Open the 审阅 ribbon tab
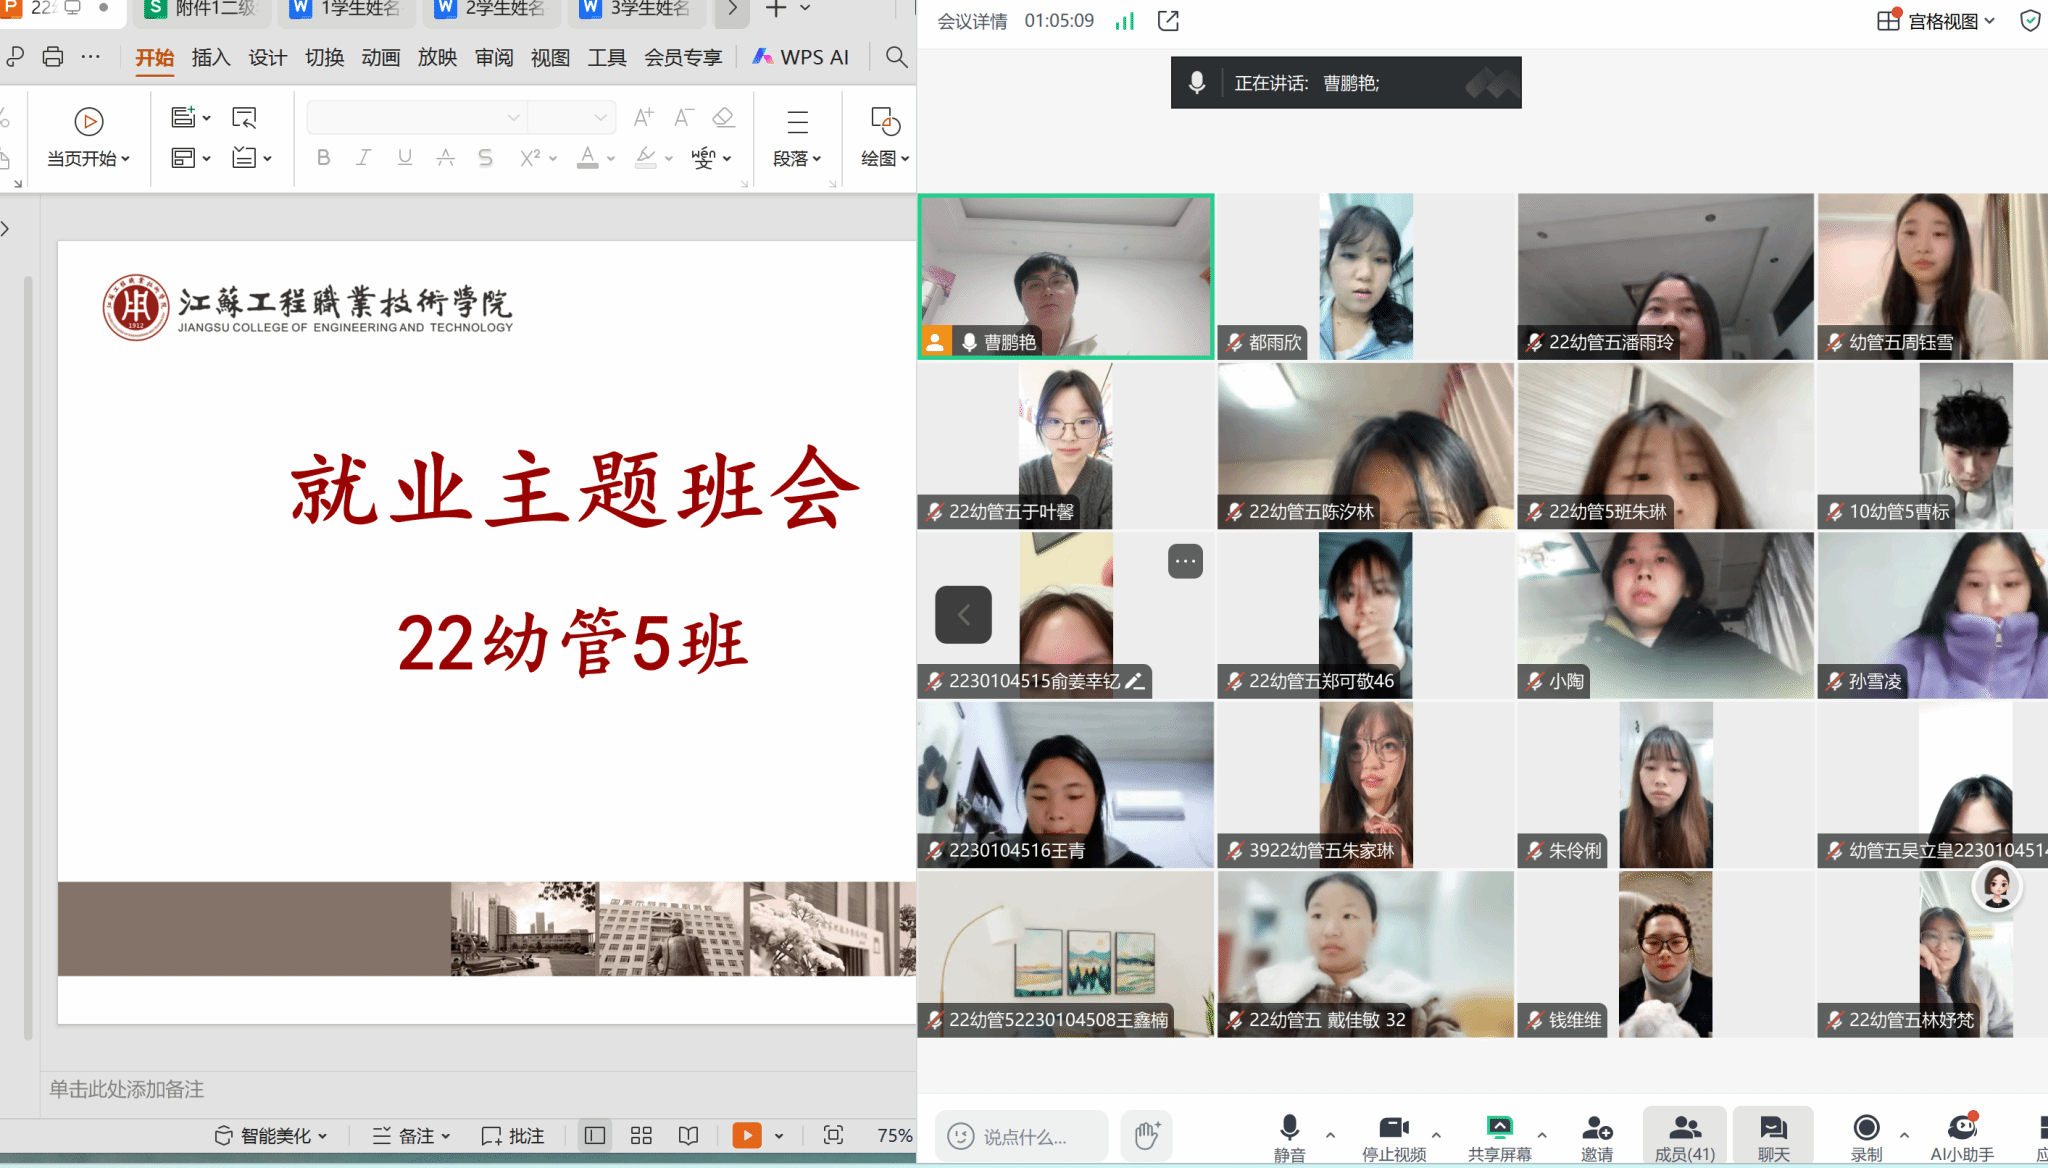The width and height of the screenshot is (2048, 1168). click(494, 57)
